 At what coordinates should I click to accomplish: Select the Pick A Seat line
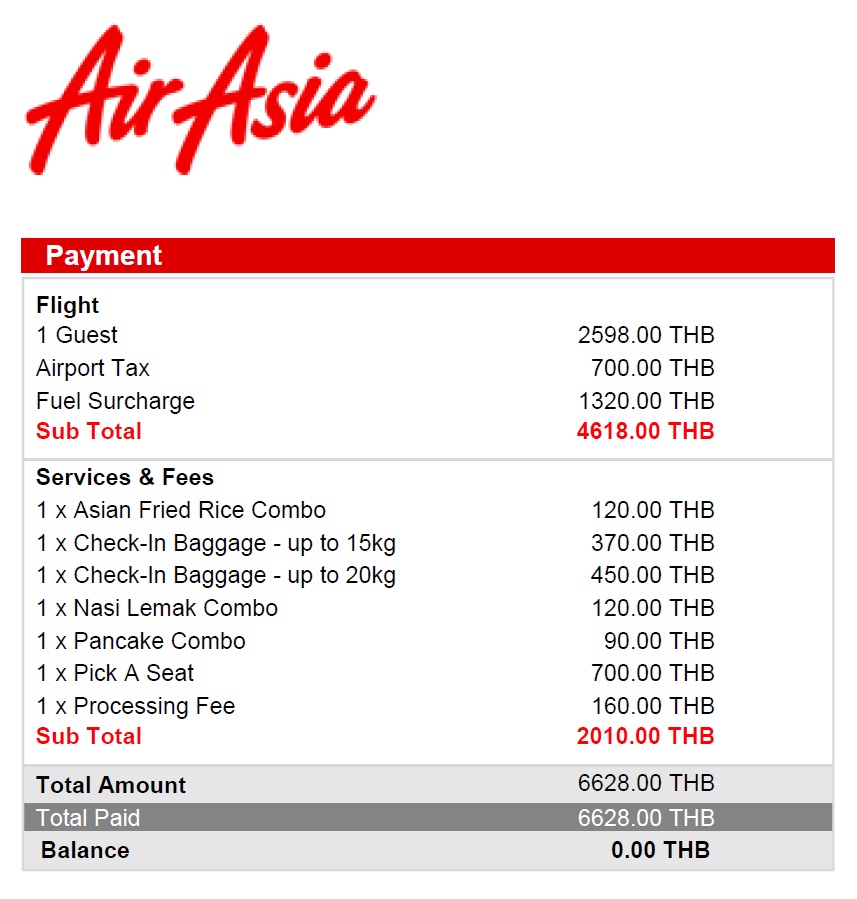point(375,673)
